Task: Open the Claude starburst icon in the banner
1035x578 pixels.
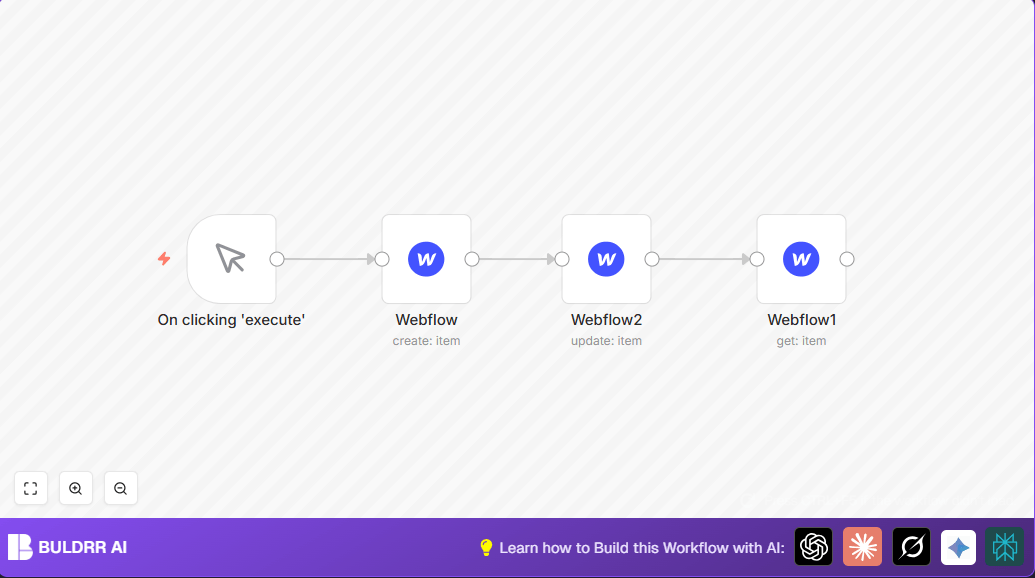Action: [862, 547]
